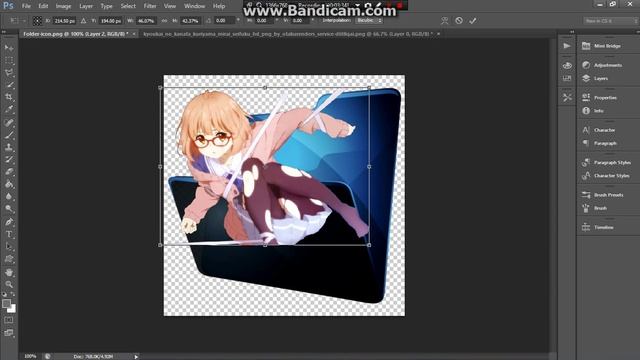Select the Path Selection tool
Viewport: 640px width, 360px height.
[x=9, y=247]
